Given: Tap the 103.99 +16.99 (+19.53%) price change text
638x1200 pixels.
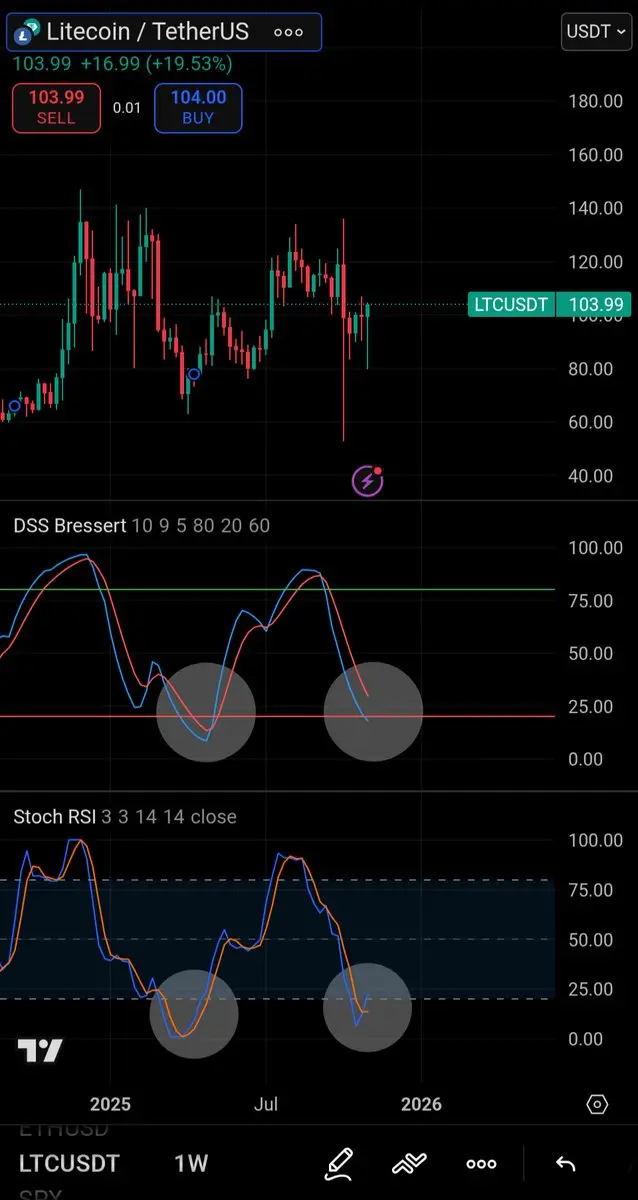Looking at the screenshot, I should point(122,65).
